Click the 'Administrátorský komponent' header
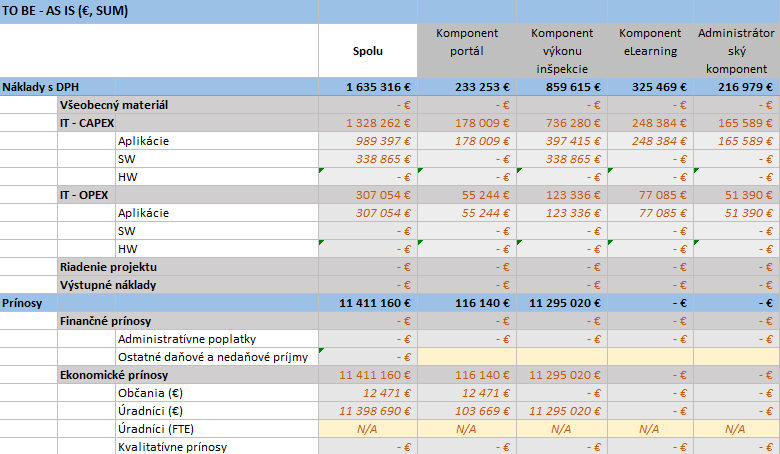 click(736, 51)
